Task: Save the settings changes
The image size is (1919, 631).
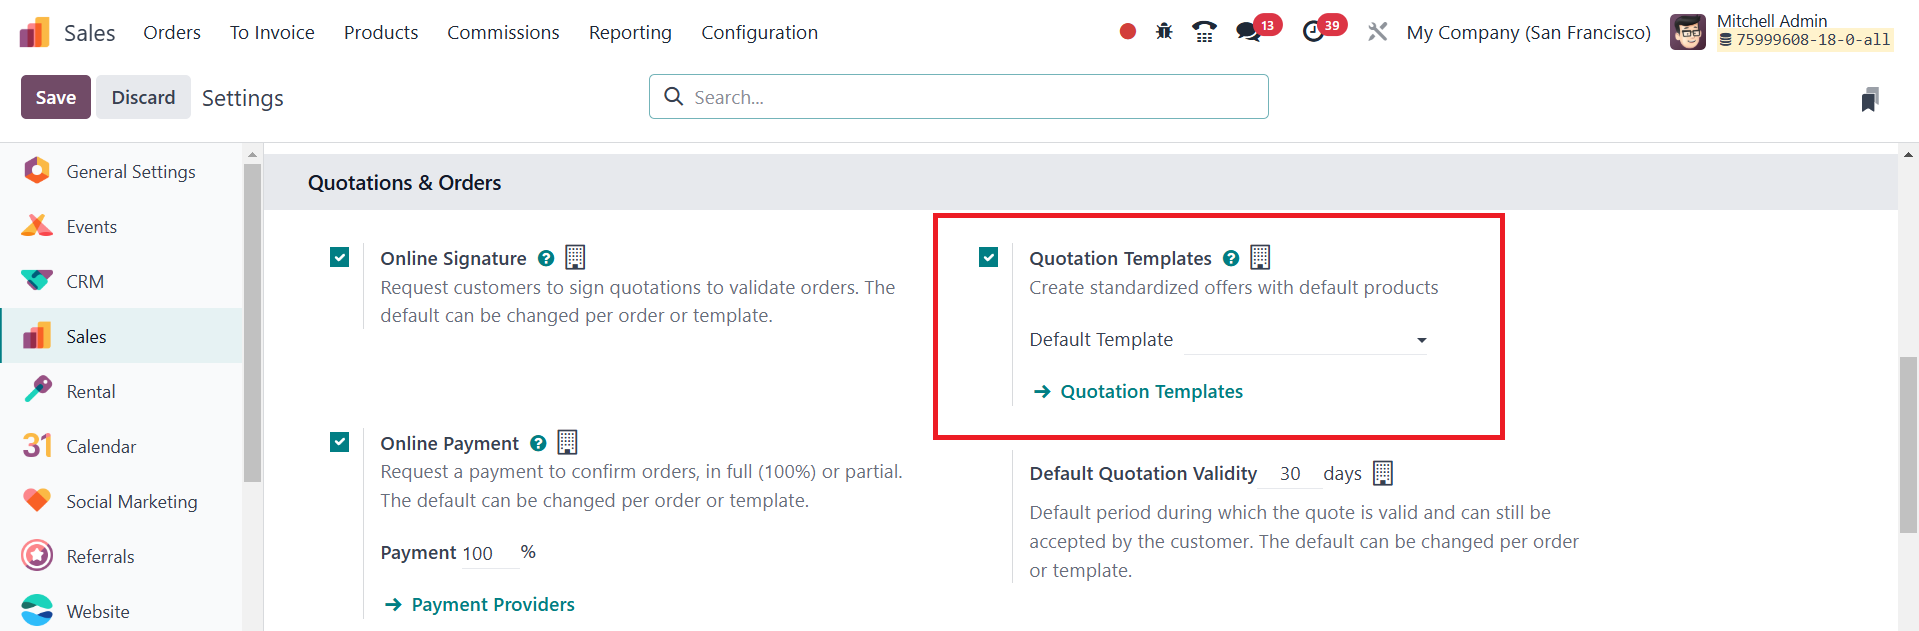Action: [56, 97]
